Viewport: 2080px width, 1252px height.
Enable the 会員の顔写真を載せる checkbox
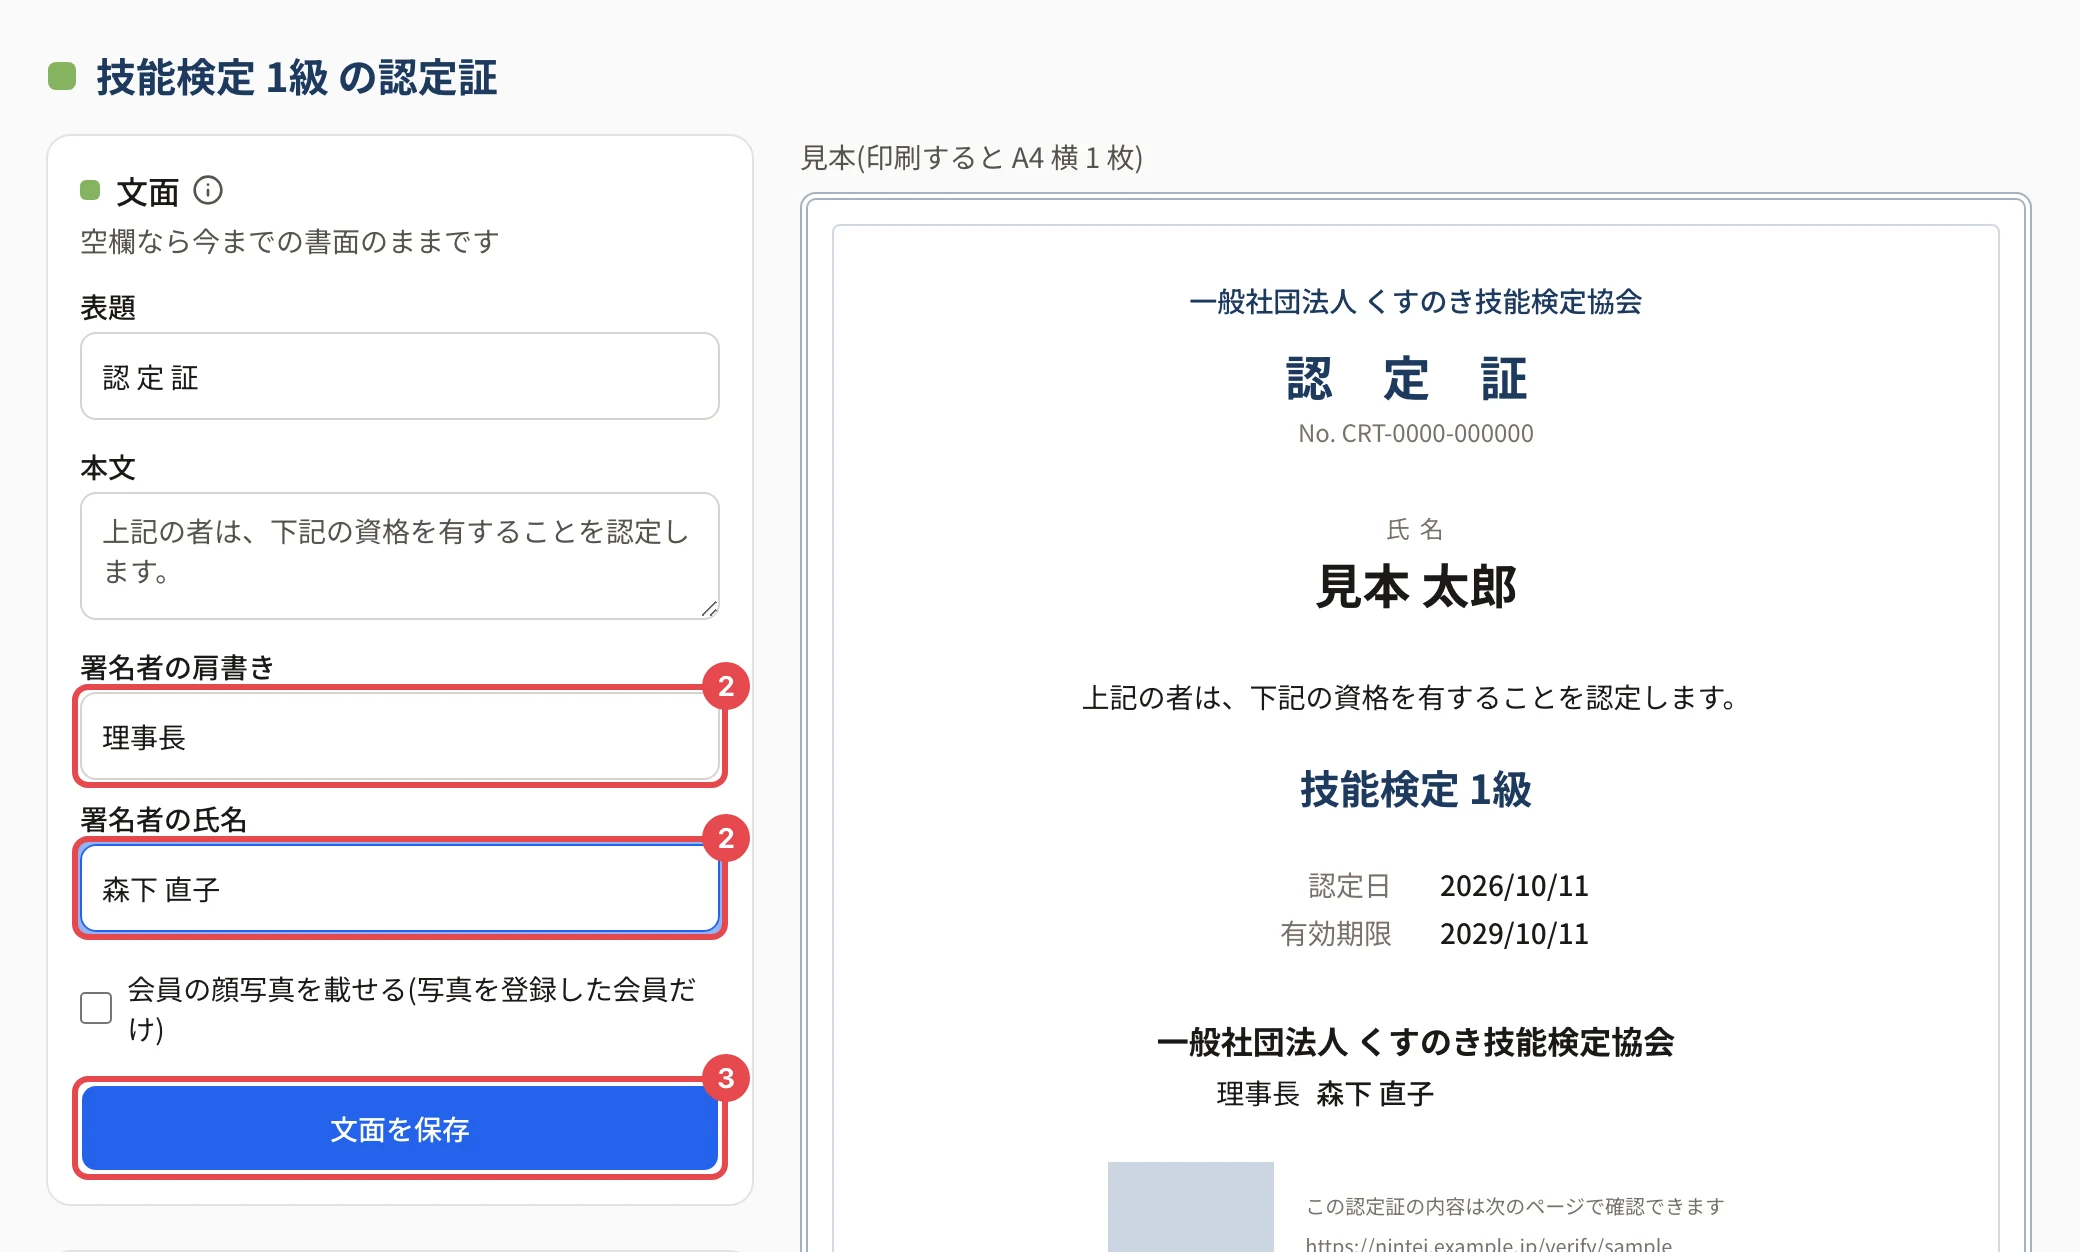[96, 1008]
